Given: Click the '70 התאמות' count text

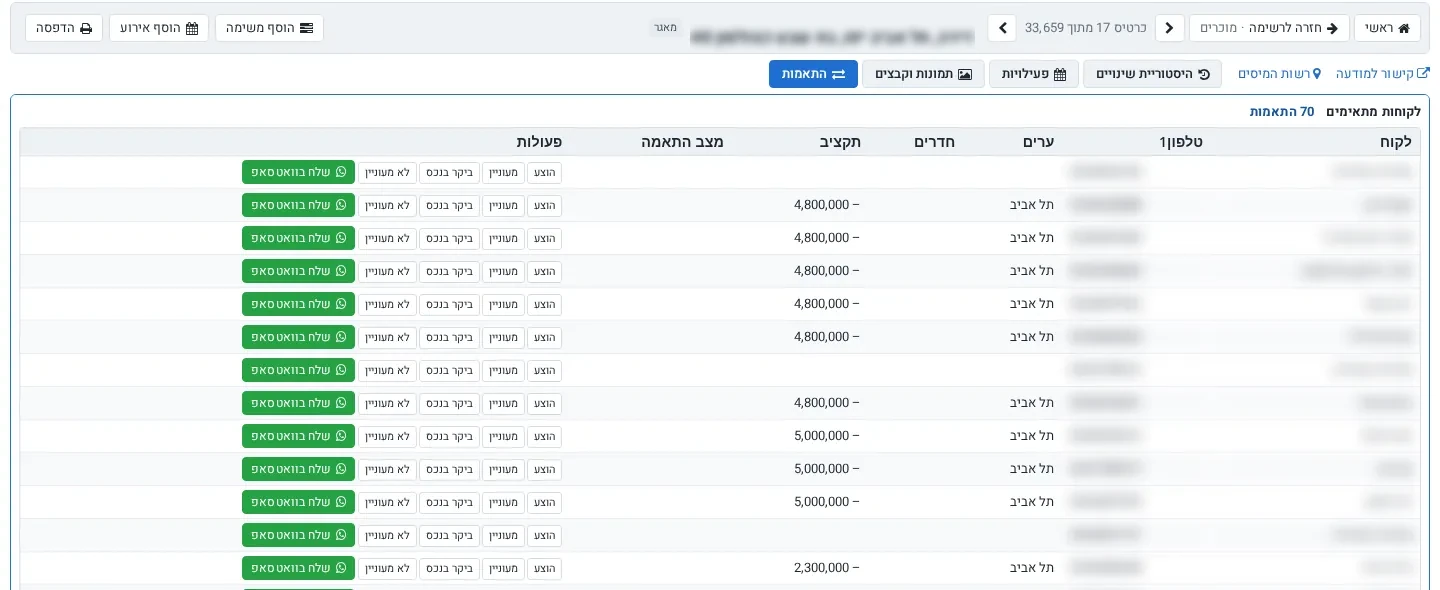Looking at the screenshot, I should tap(1282, 112).
